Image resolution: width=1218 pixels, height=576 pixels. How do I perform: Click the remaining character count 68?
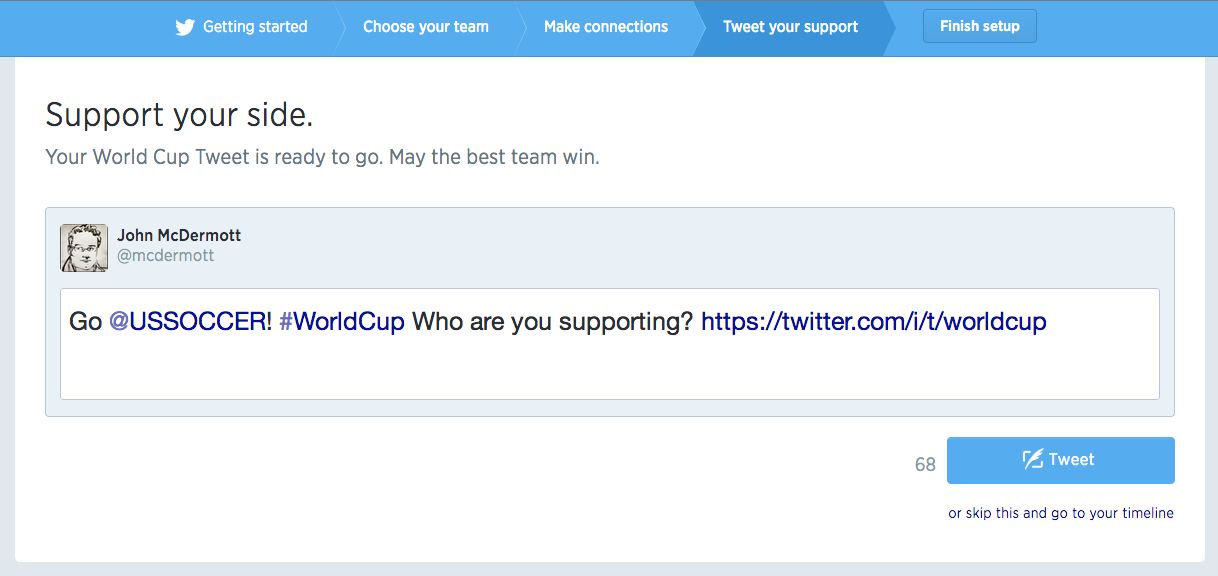tap(925, 464)
